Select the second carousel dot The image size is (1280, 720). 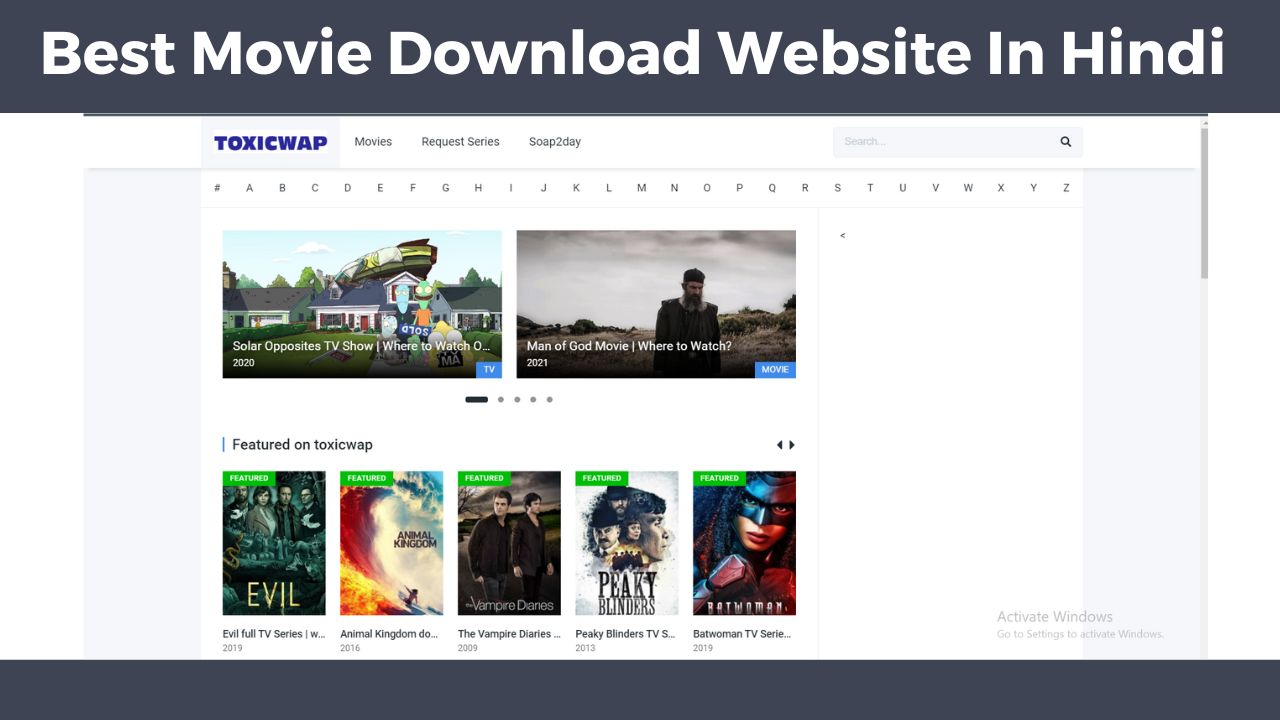[x=501, y=399]
